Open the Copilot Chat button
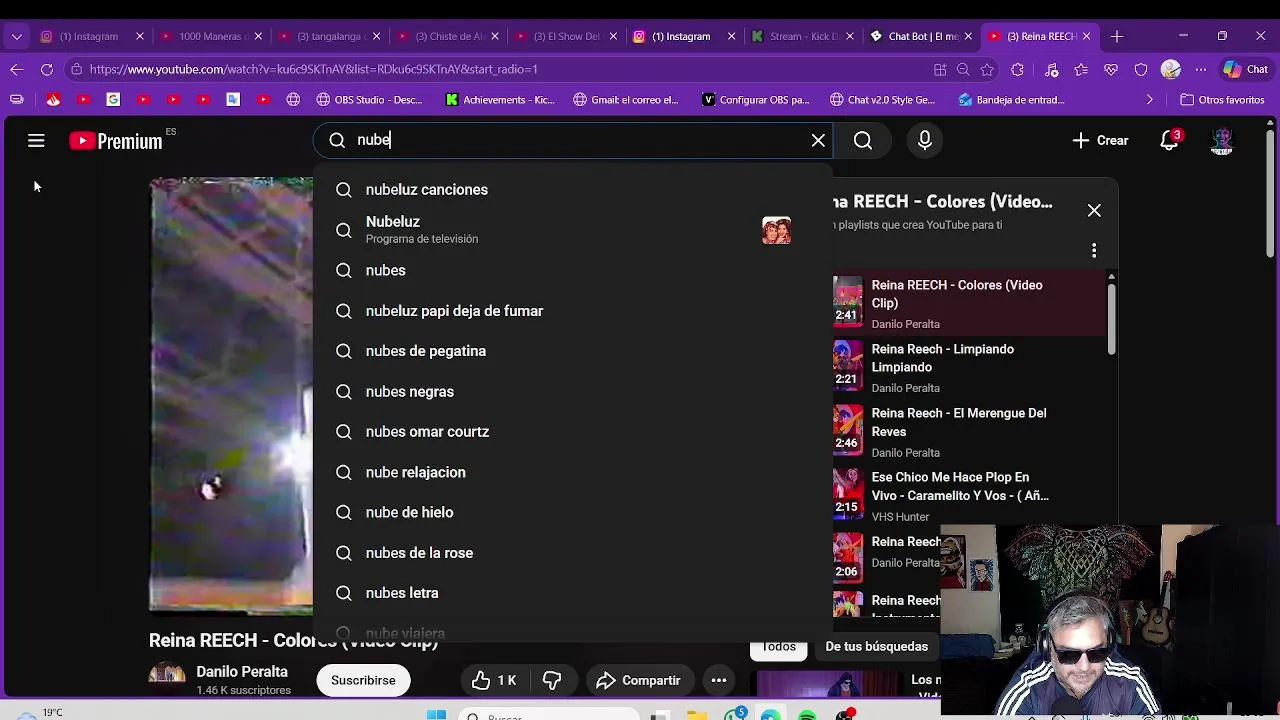Viewport: 1280px width, 720px height. coord(1246,70)
